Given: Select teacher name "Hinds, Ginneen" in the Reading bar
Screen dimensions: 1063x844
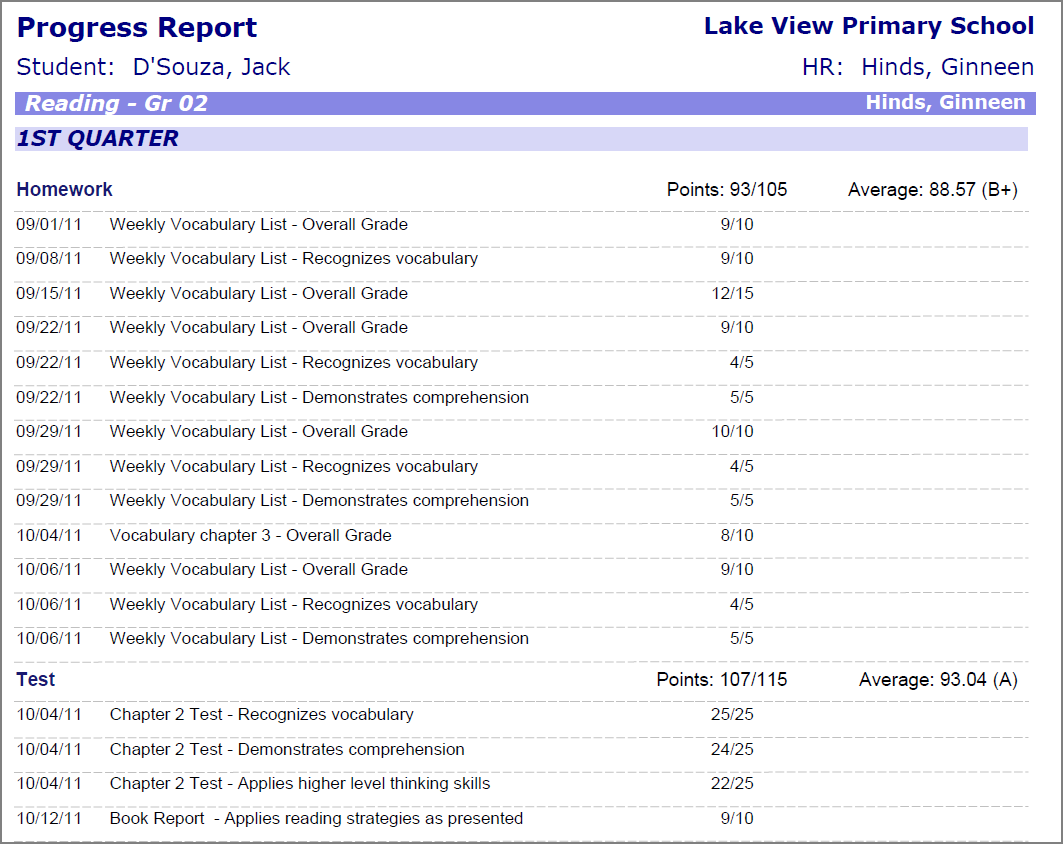Looking at the screenshot, I should tap(946, 102).
